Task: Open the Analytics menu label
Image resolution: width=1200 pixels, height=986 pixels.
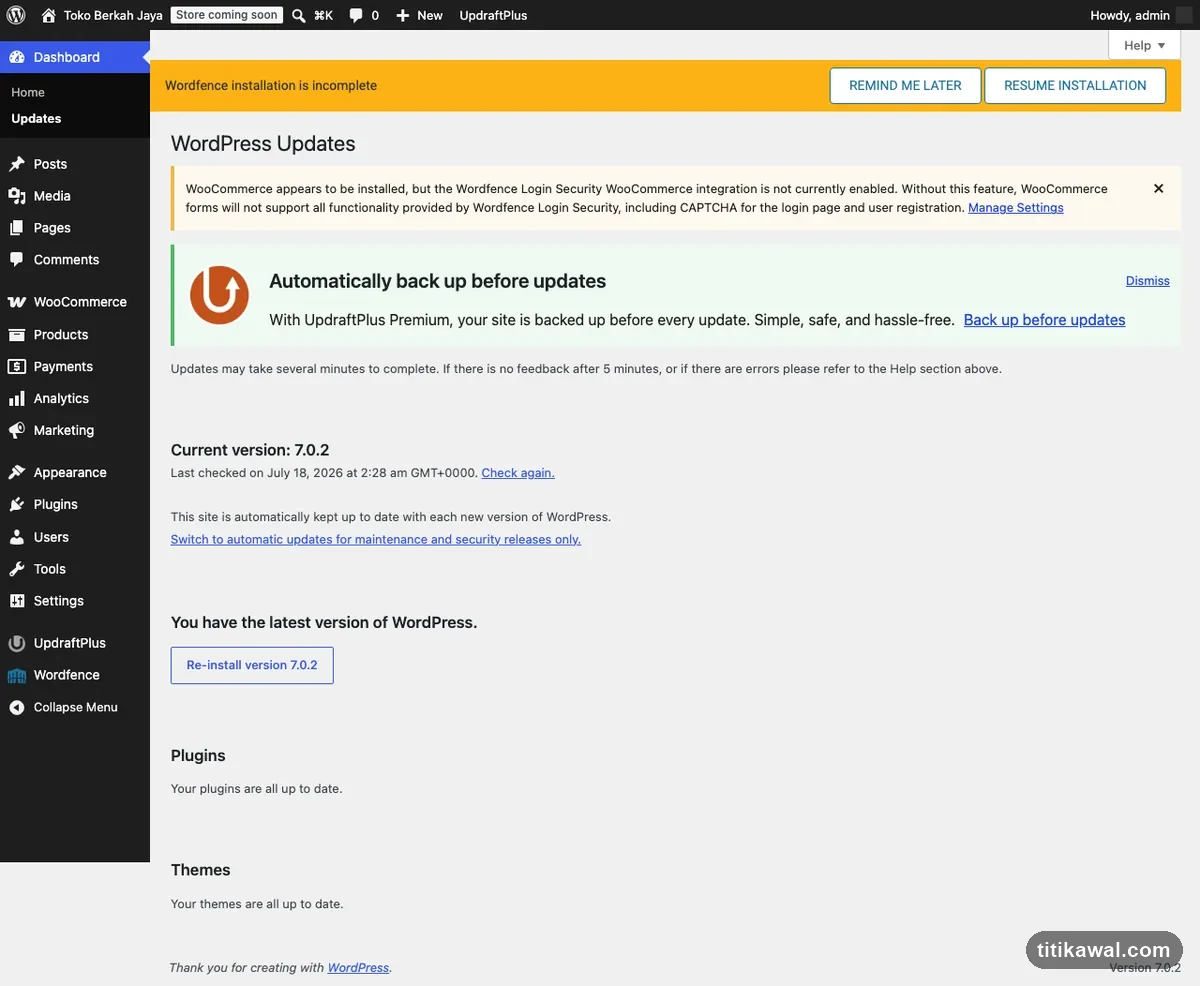Action: pyautogui.click(x=61, y=398)
